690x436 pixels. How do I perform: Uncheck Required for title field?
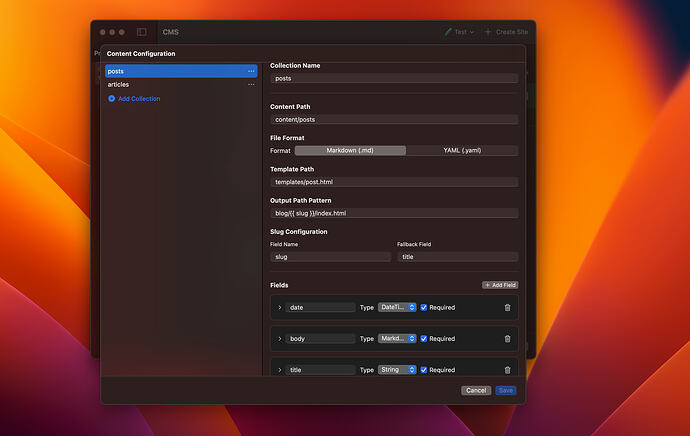pos(424,370)
